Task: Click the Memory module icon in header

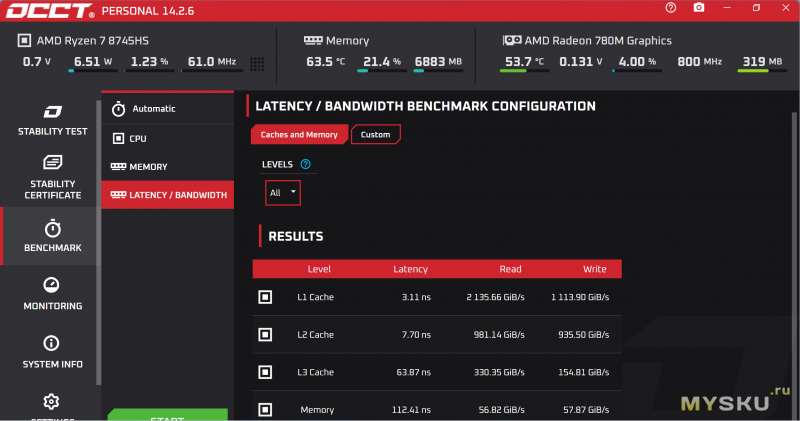Action: coord(313,40)
